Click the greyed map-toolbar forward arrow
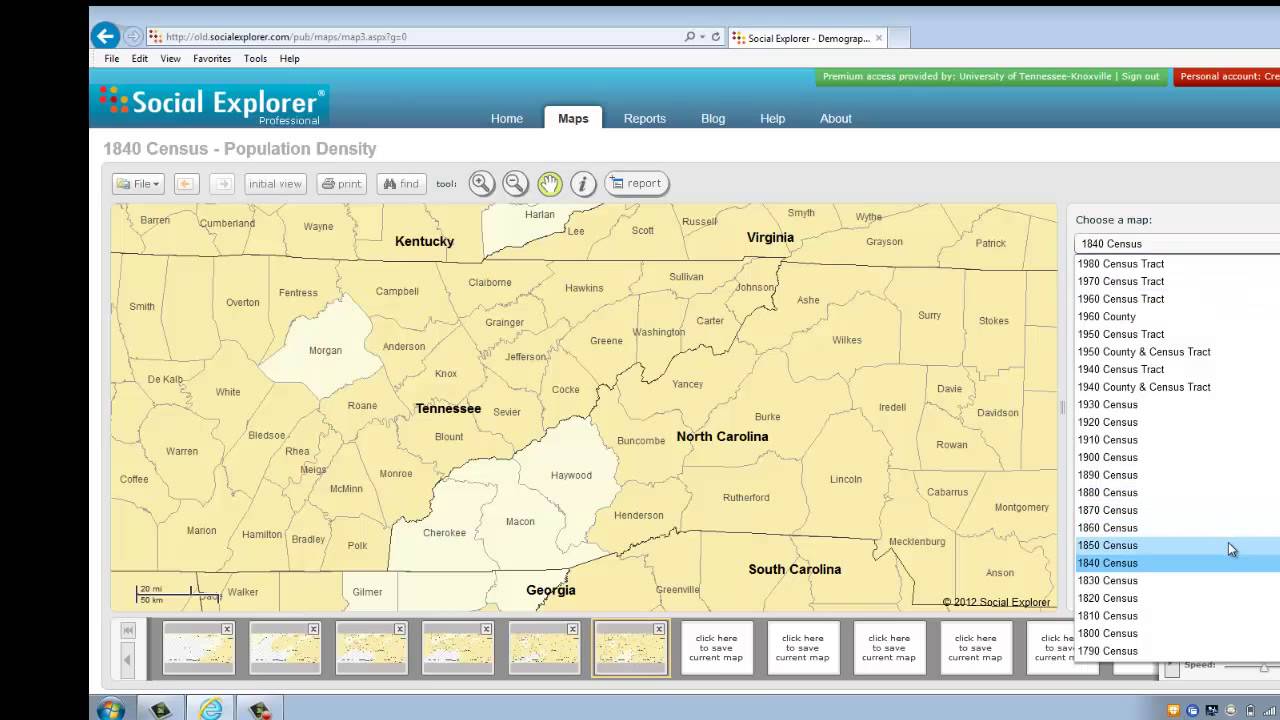The height and width of the screenshot is (720, 1280). (222, 184)
